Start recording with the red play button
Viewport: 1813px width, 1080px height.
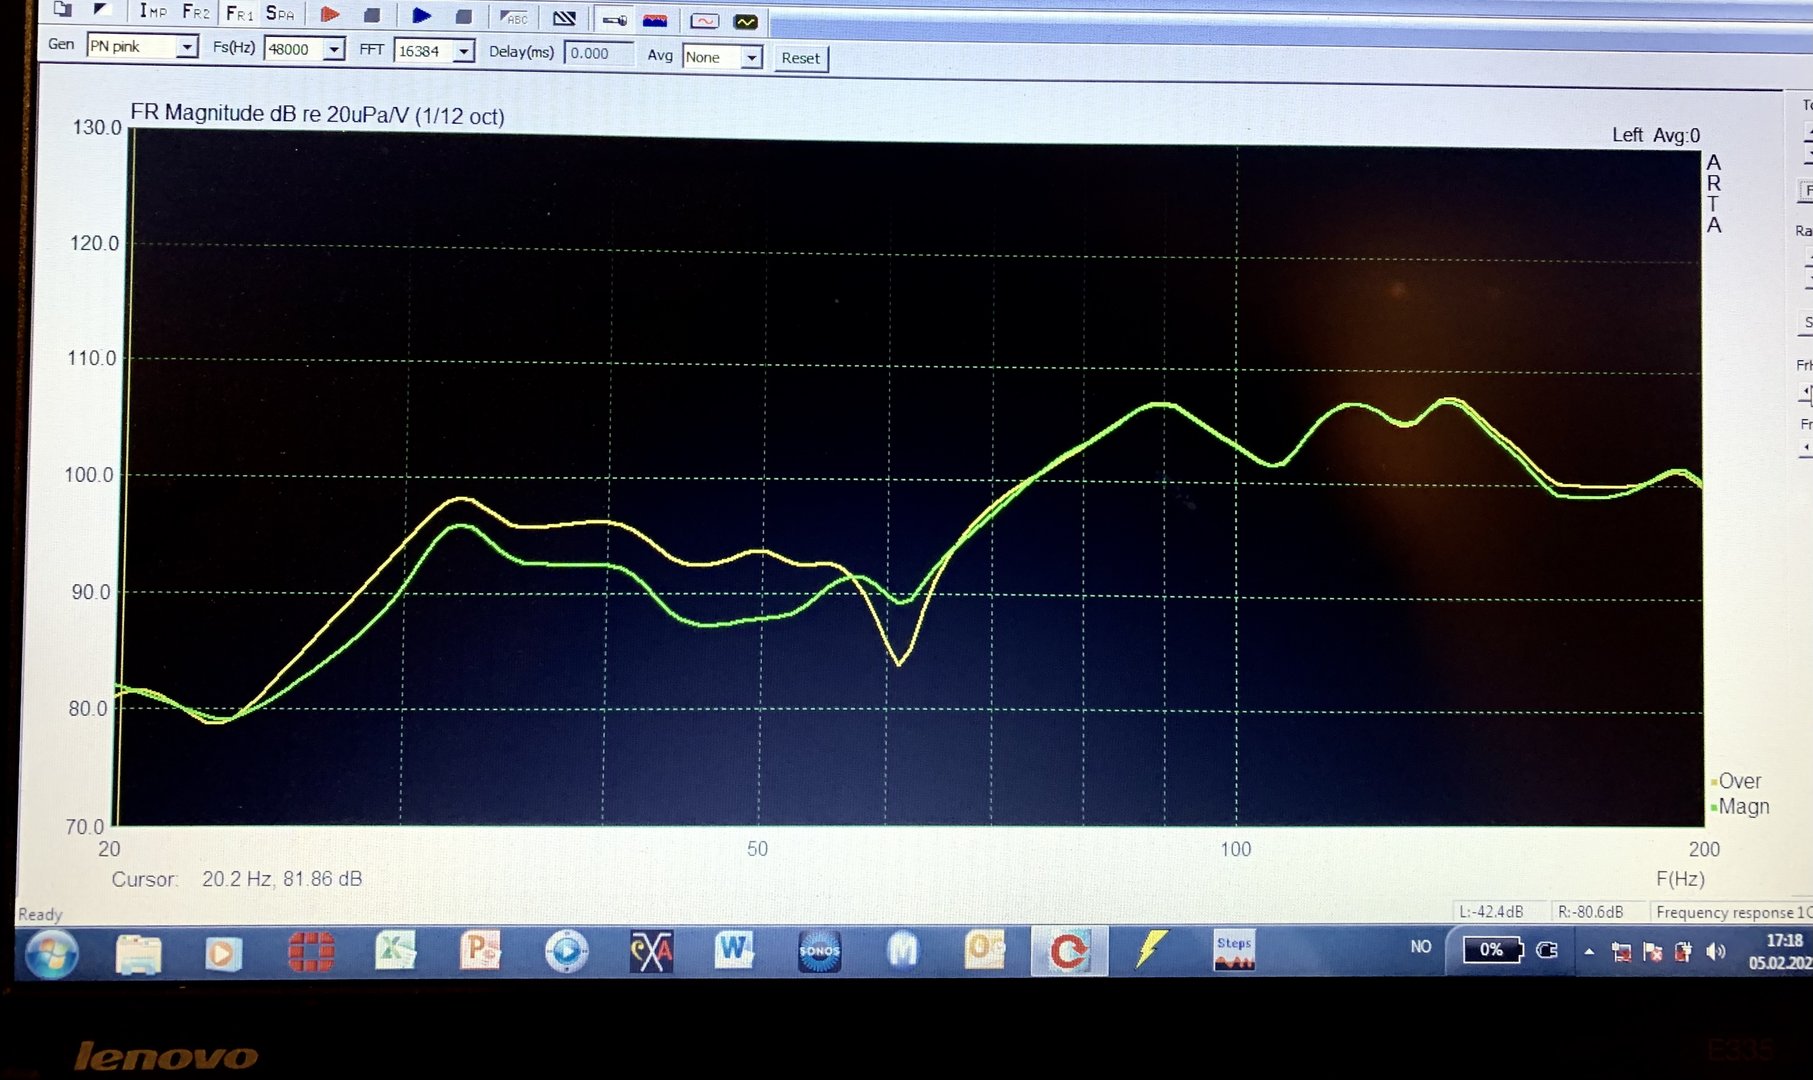(330, 15)
